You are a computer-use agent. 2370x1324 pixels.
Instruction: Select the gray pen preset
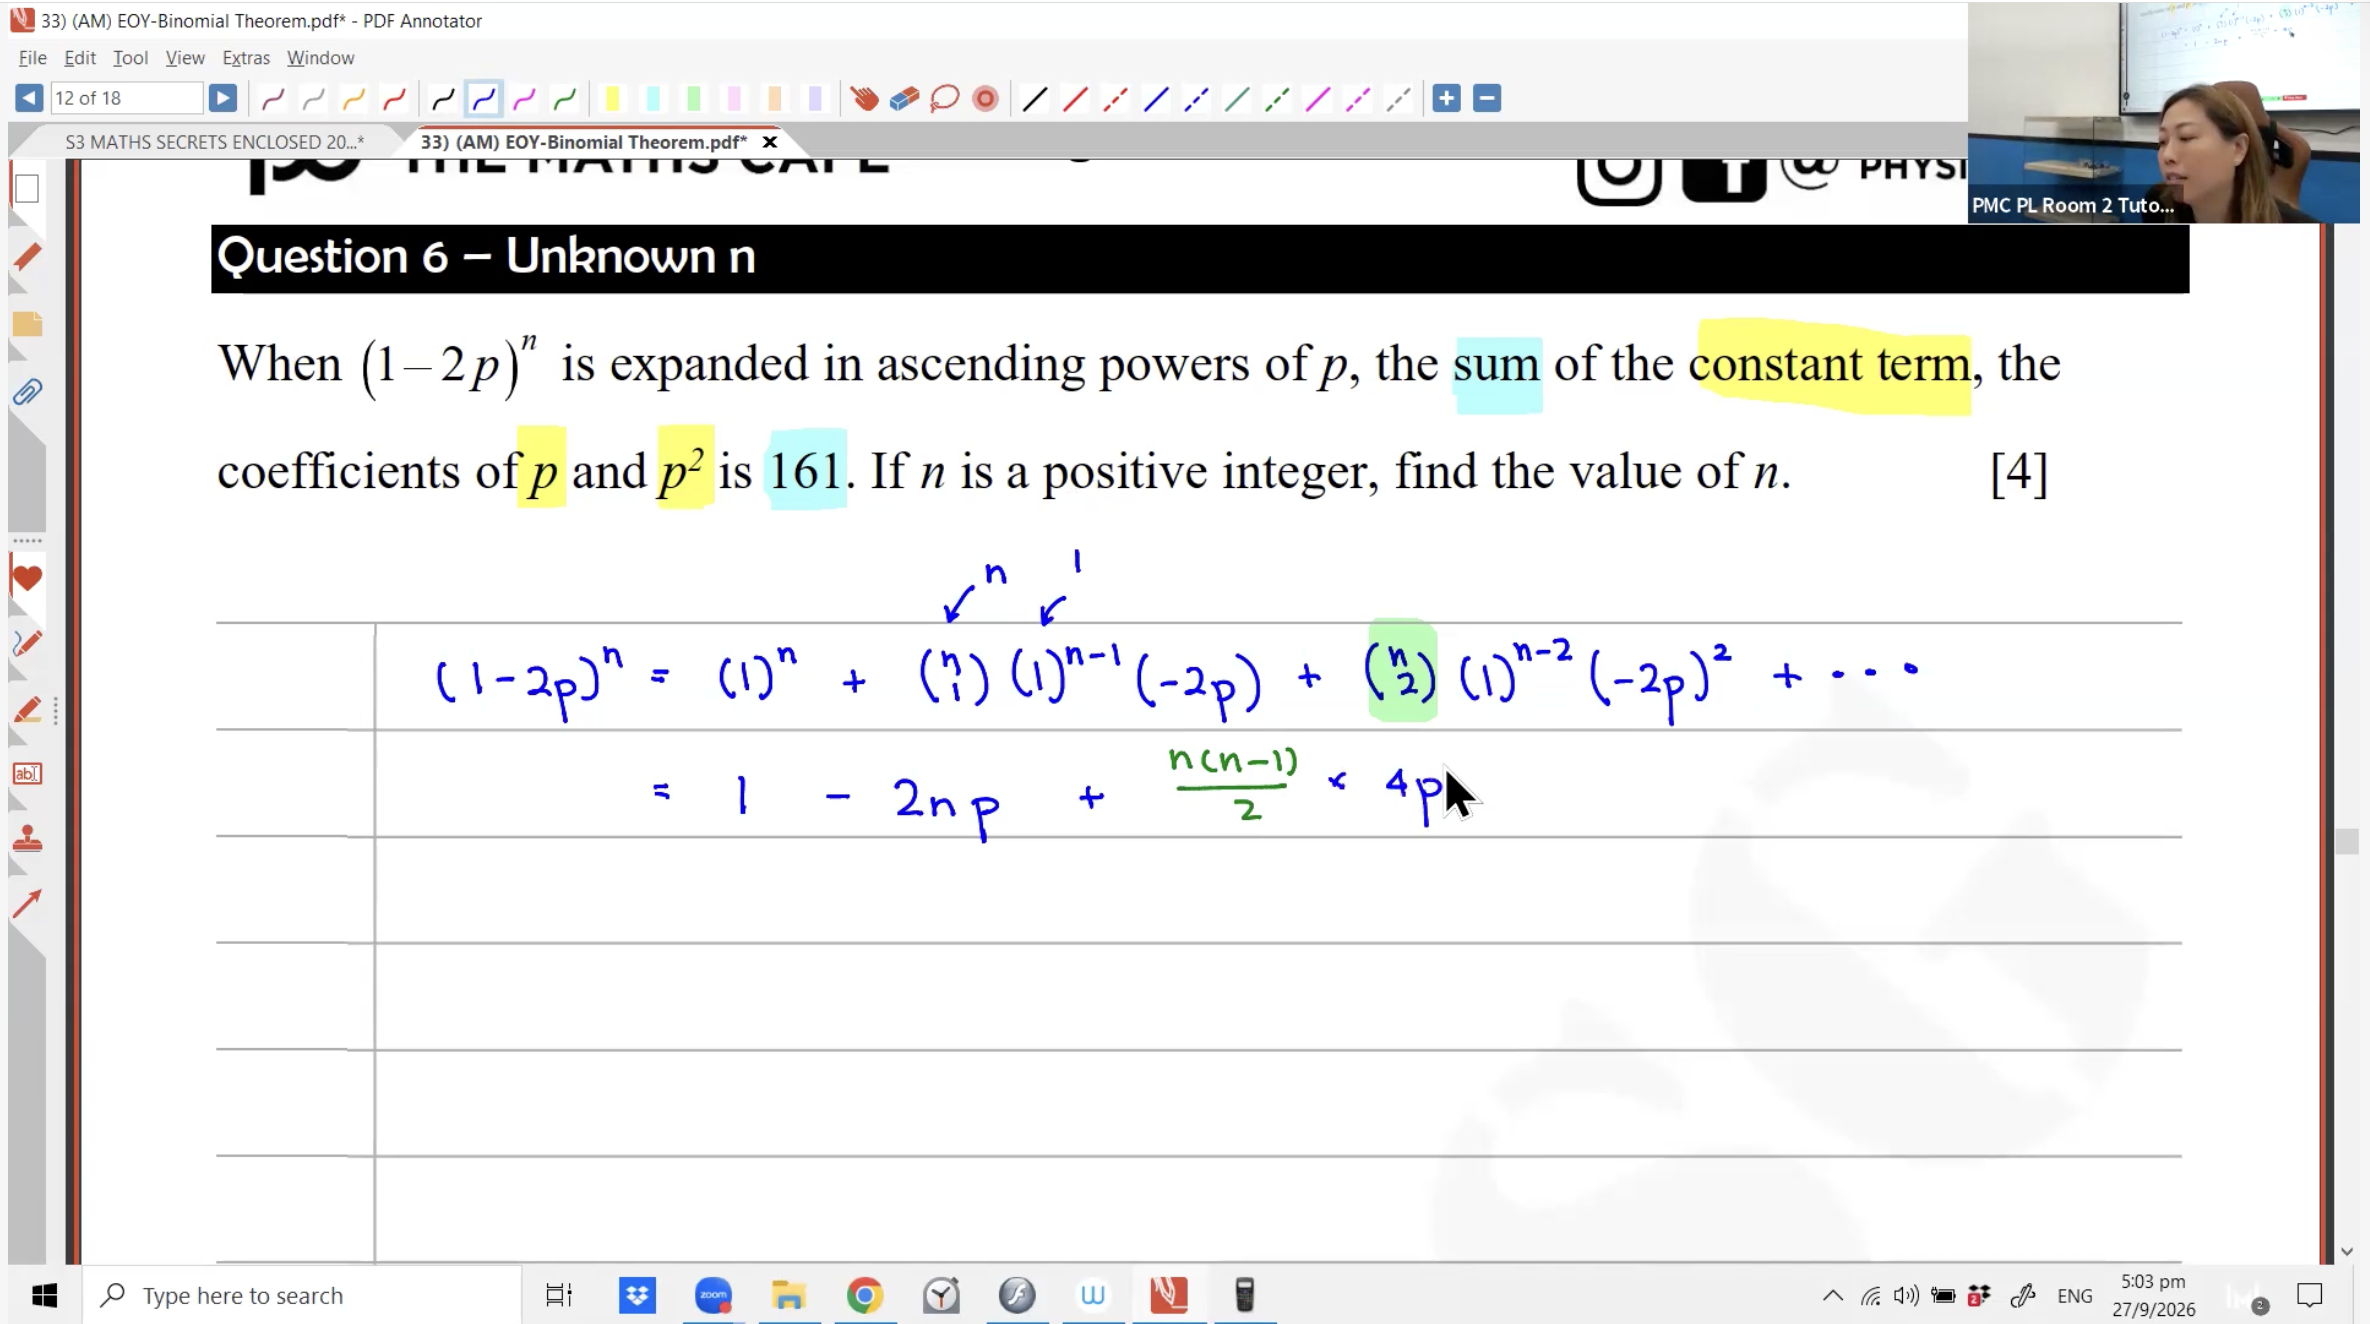click(x=313, y=98)
